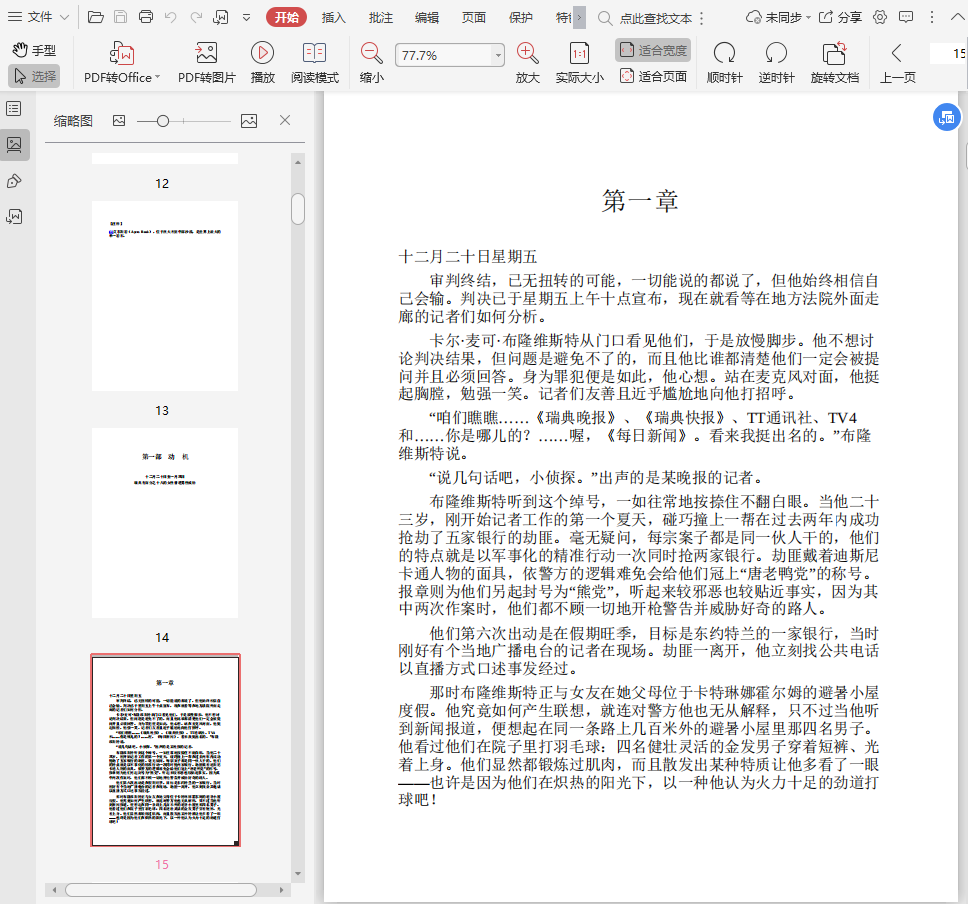Open the Word export sidebar icon
Screen dimensions: 968x904
(x=14, y=217)
